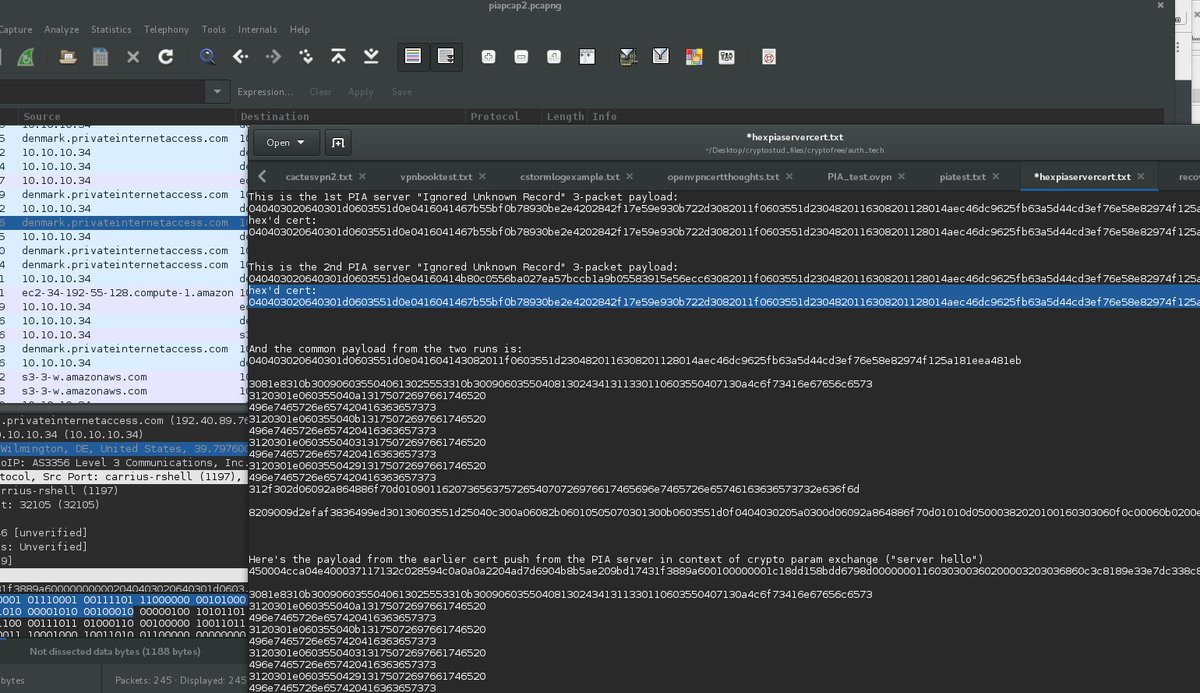Click resize all columns icon
This screenshot has width=1200, height=693.
click(x=587, y=57)
